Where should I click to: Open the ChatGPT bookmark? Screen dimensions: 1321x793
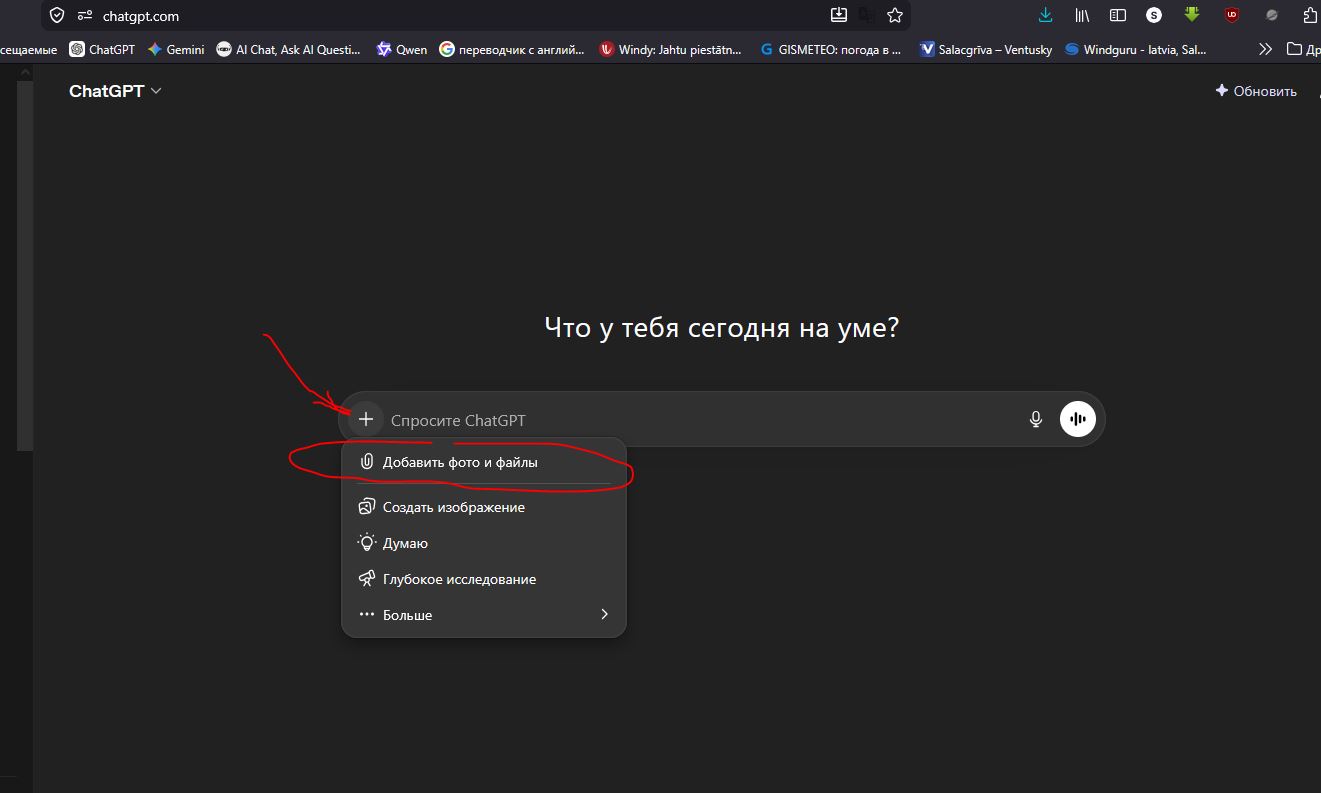click(102, 48)
